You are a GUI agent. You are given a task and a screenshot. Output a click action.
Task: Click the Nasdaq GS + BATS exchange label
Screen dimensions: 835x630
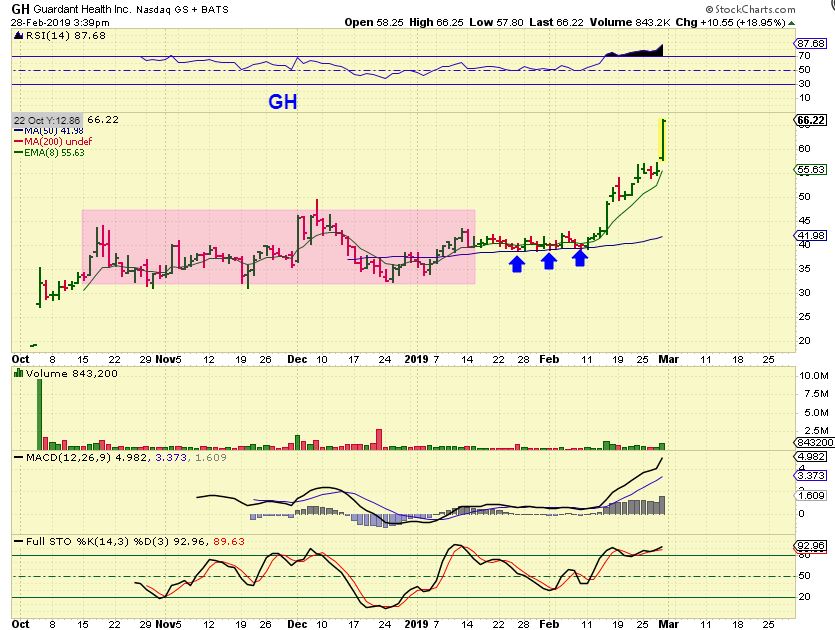click(x=183, y=10)
